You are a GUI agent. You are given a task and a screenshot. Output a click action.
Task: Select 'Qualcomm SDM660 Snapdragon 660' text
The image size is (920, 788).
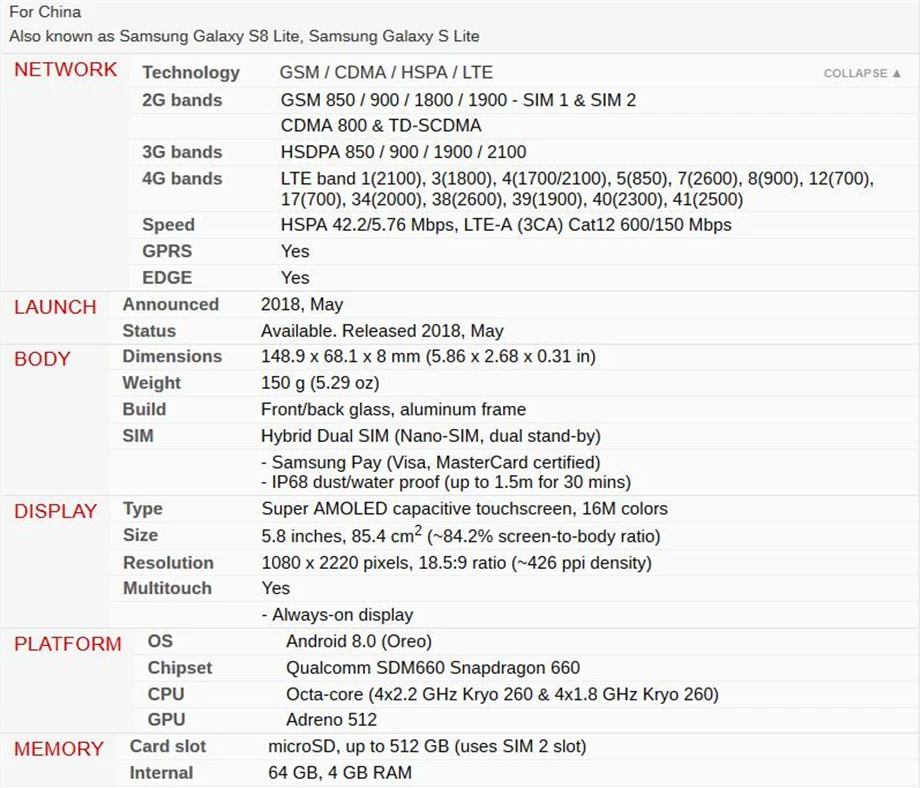click(432, 668)
